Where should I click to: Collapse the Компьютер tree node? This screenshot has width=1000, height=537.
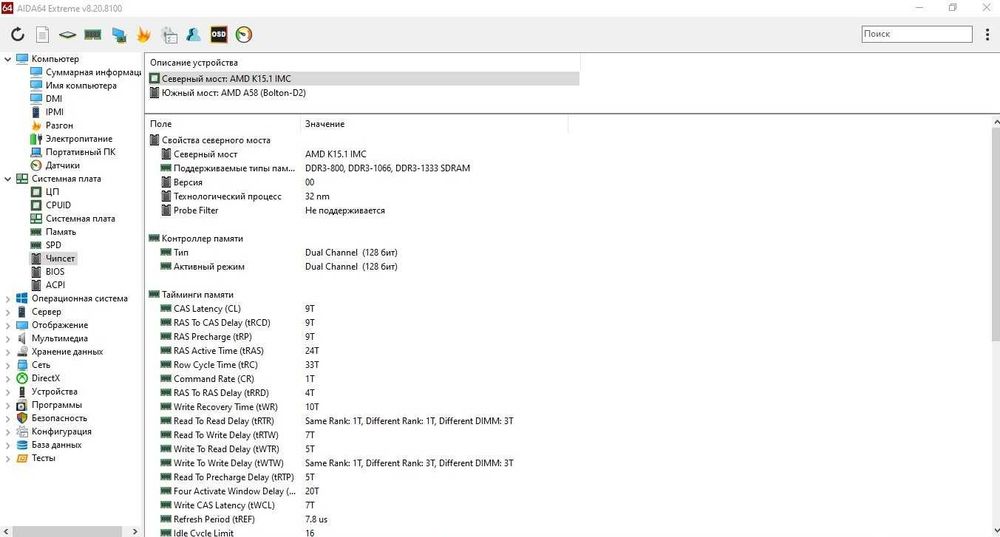(8, 59)
